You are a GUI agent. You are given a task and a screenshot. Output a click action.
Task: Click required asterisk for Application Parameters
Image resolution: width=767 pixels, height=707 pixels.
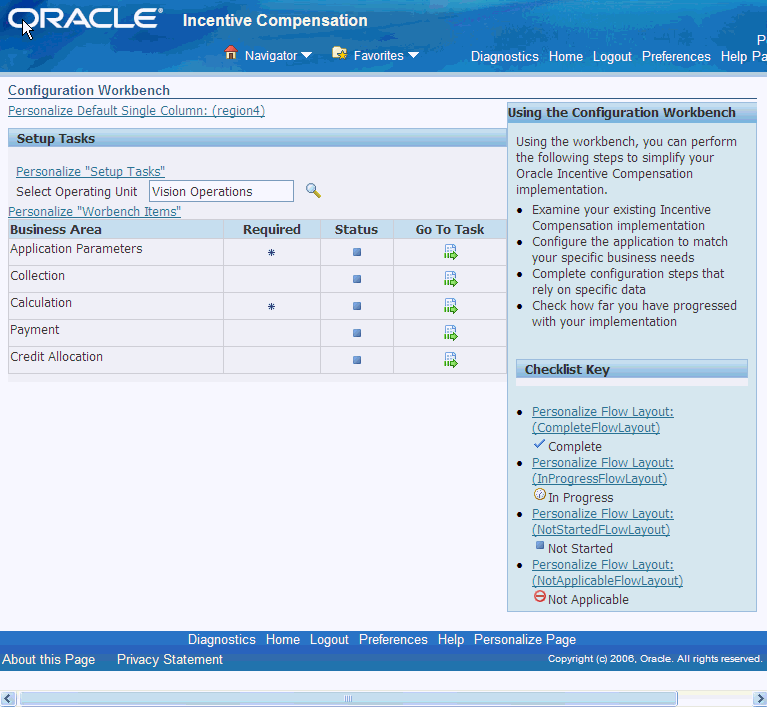(271, 253)
